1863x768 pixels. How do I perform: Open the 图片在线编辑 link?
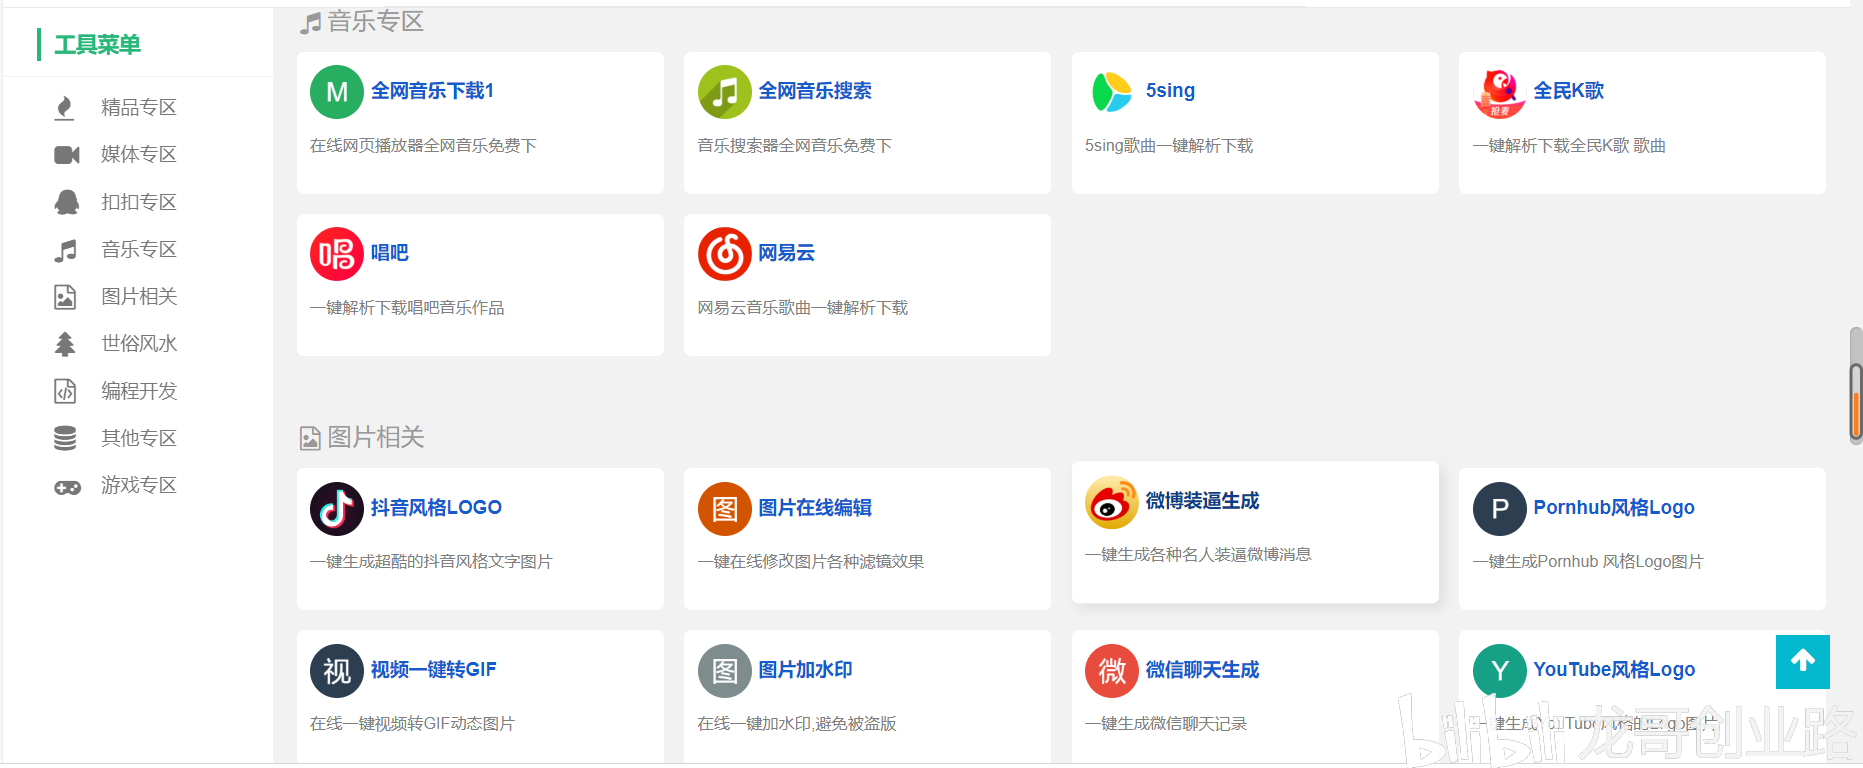coord(814,508)
